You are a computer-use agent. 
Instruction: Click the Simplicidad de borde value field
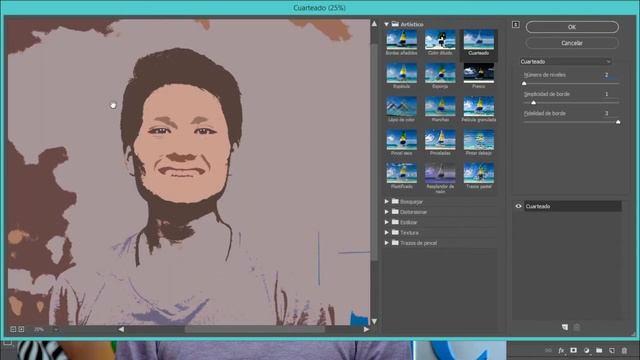(x=607, y=94)
